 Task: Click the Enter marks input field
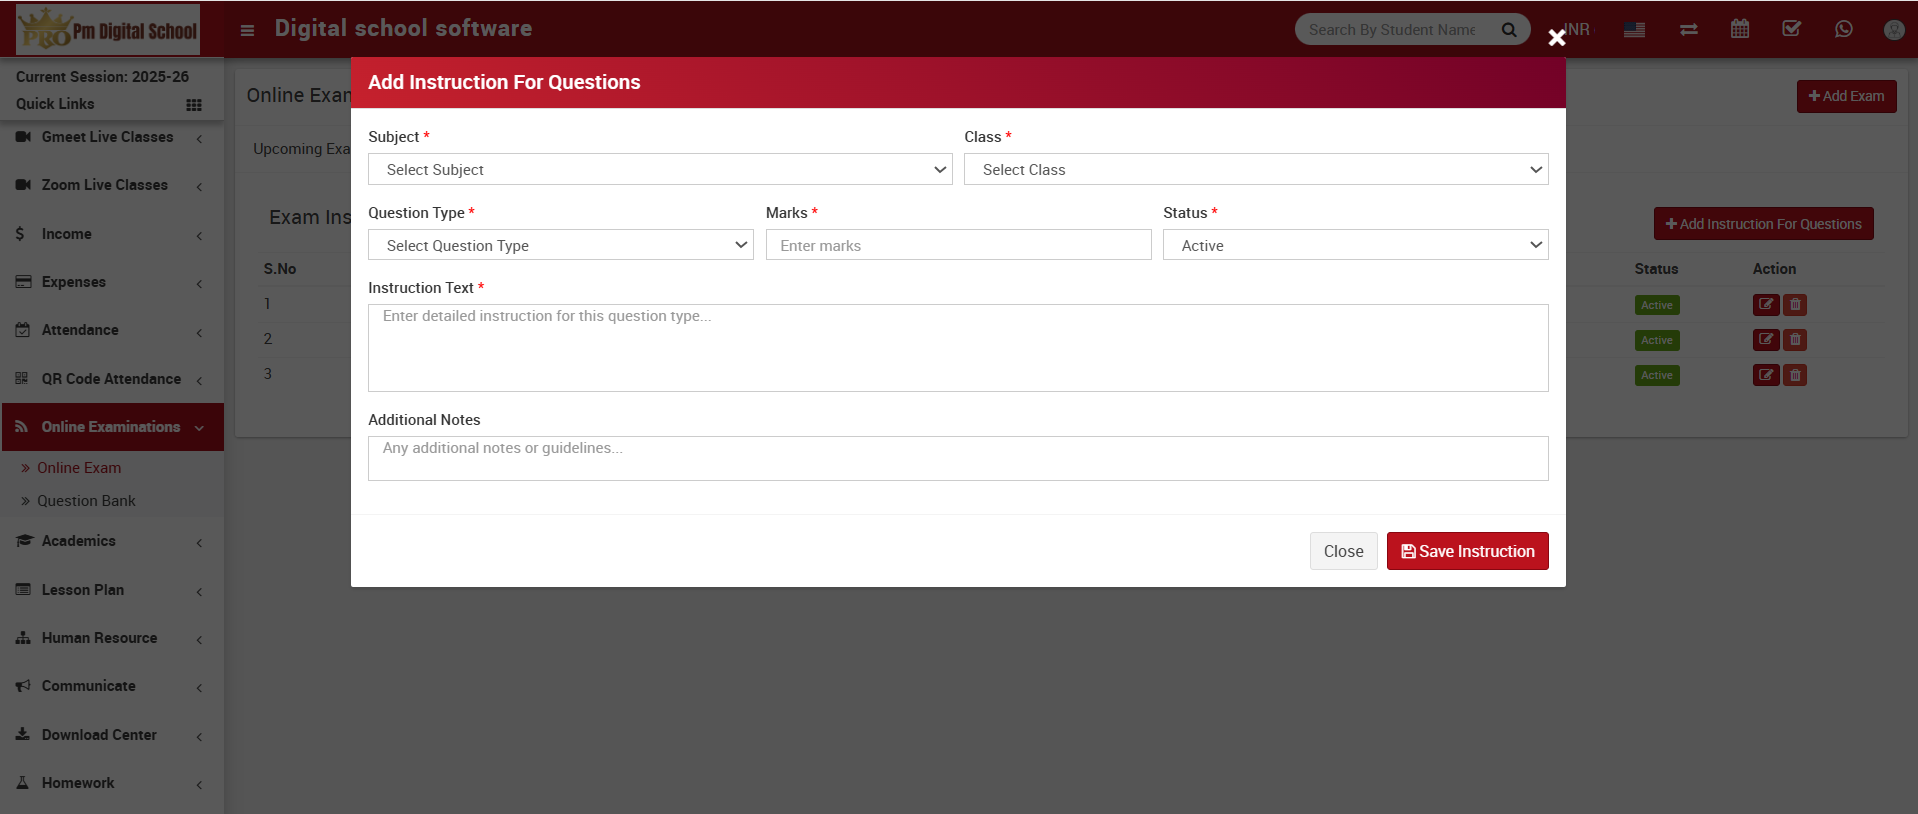click(x=957, y=246)
